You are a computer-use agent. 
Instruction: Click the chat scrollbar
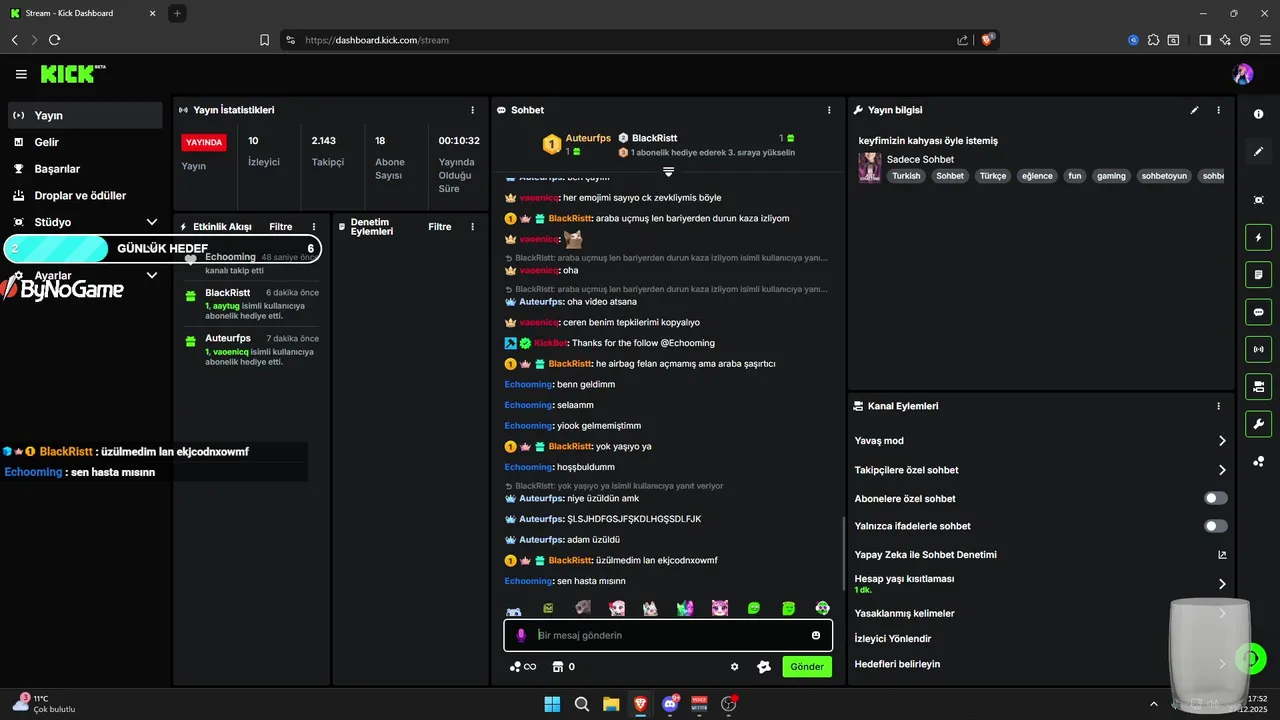(845, 553)
